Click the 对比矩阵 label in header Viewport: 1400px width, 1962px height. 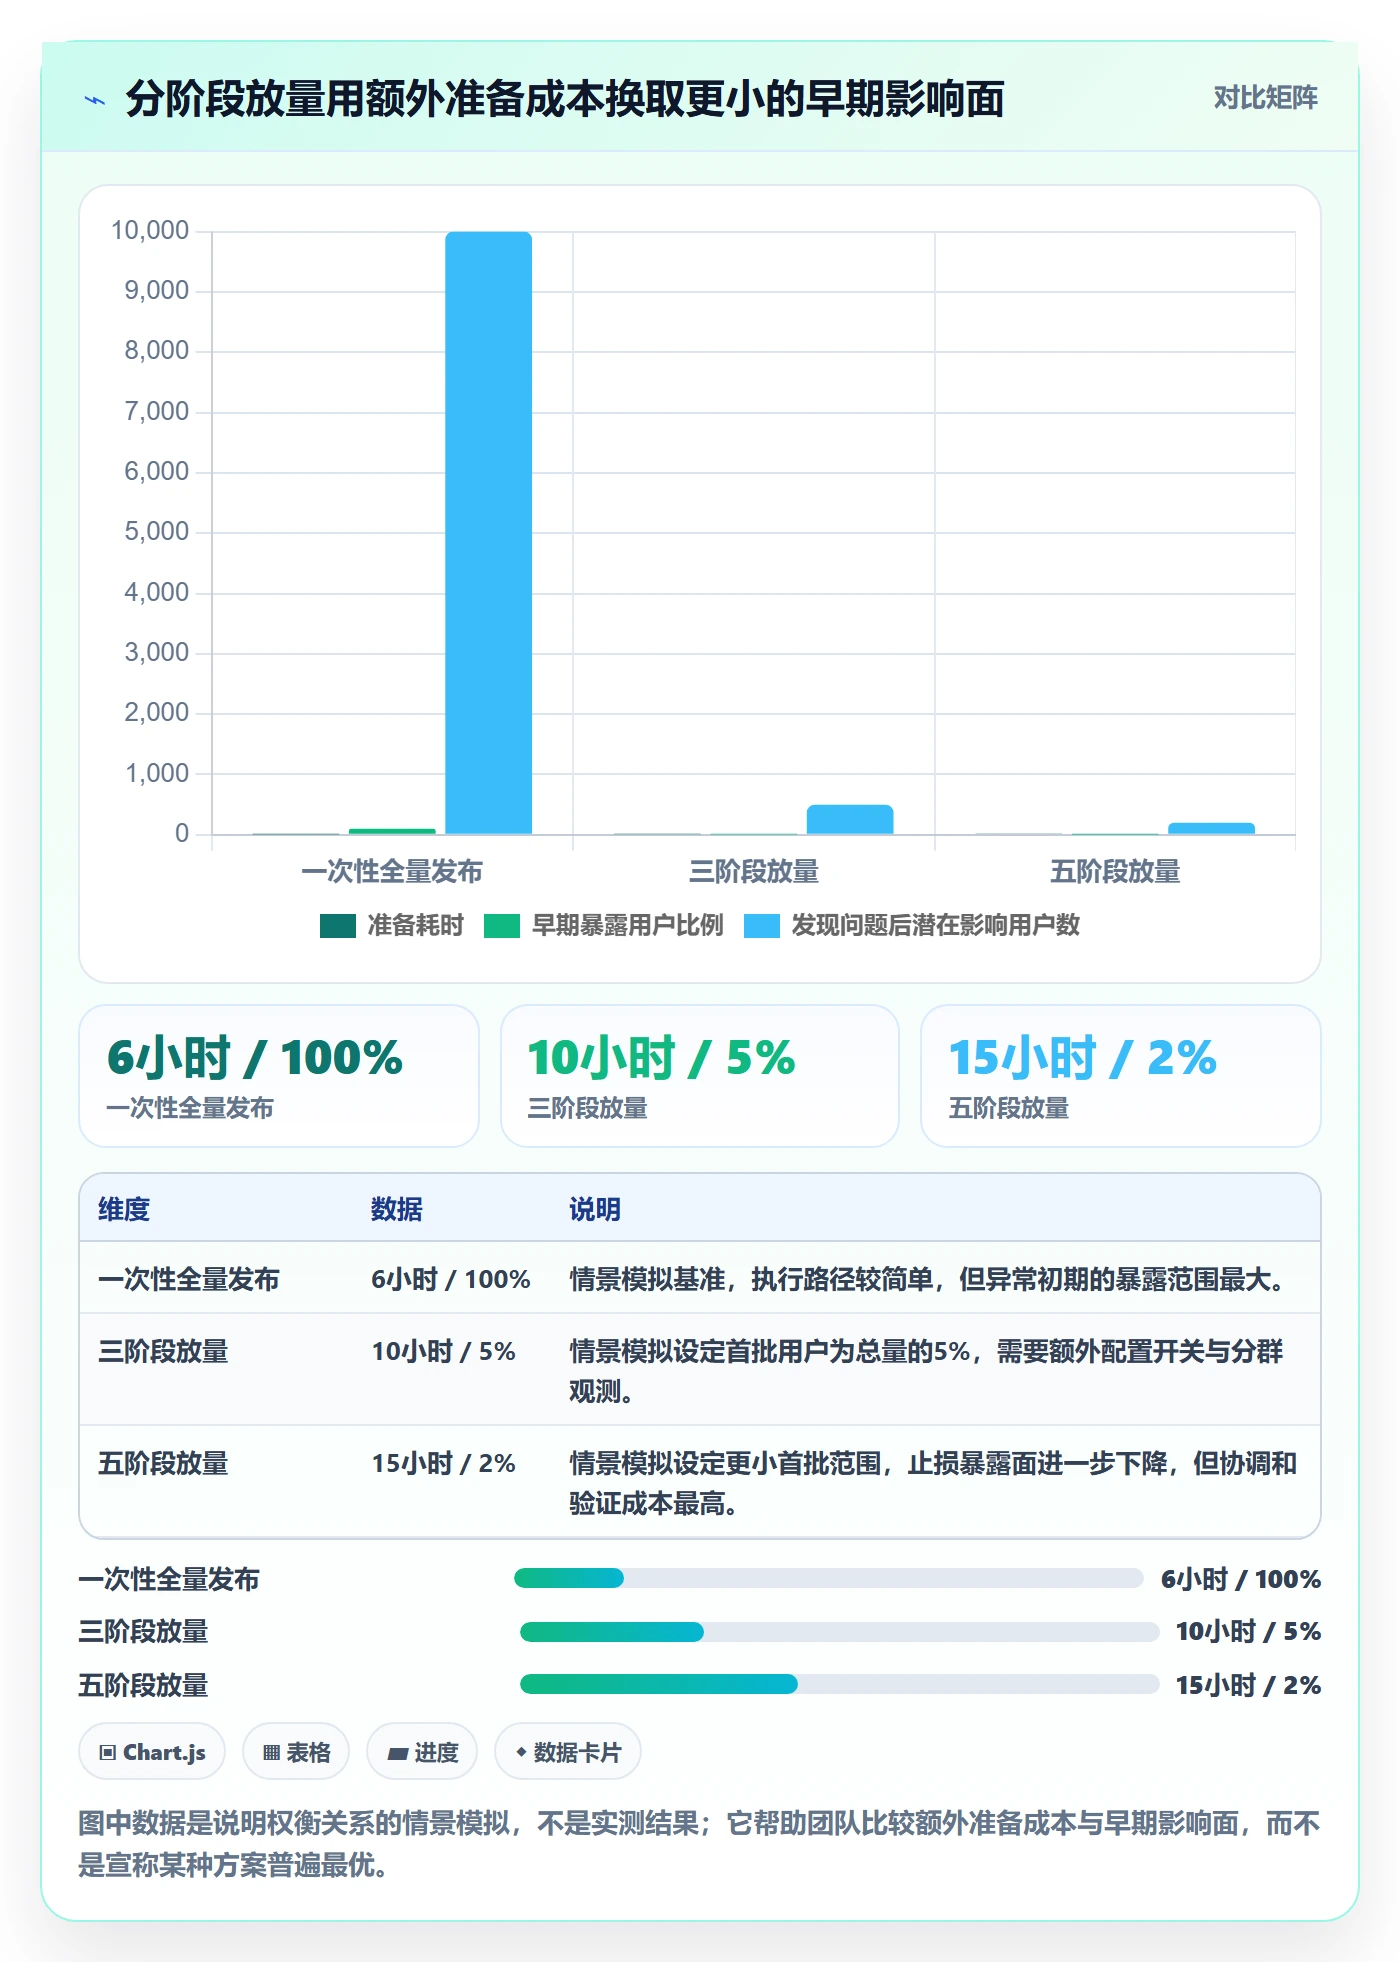(1265, 98)
